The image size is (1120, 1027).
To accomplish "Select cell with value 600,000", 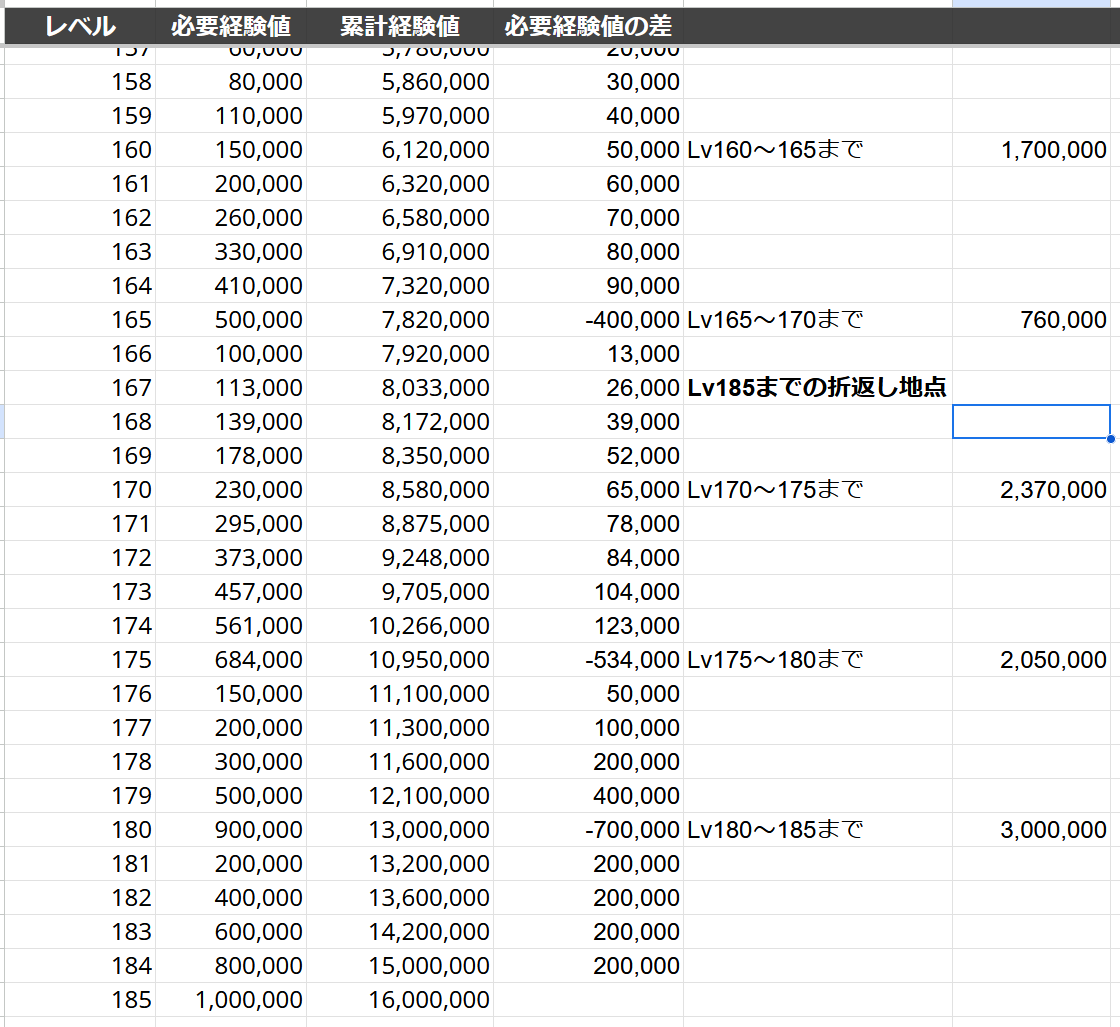I will pyautogui.click(x=231, y=931).
